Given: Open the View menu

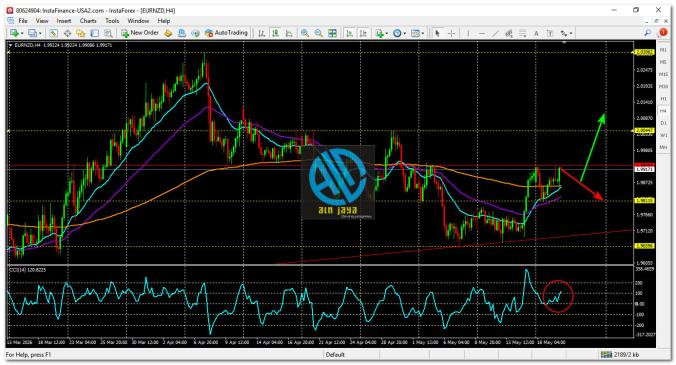Looking at the screenshot, I should pyautogui.click(x=42, y=21).
